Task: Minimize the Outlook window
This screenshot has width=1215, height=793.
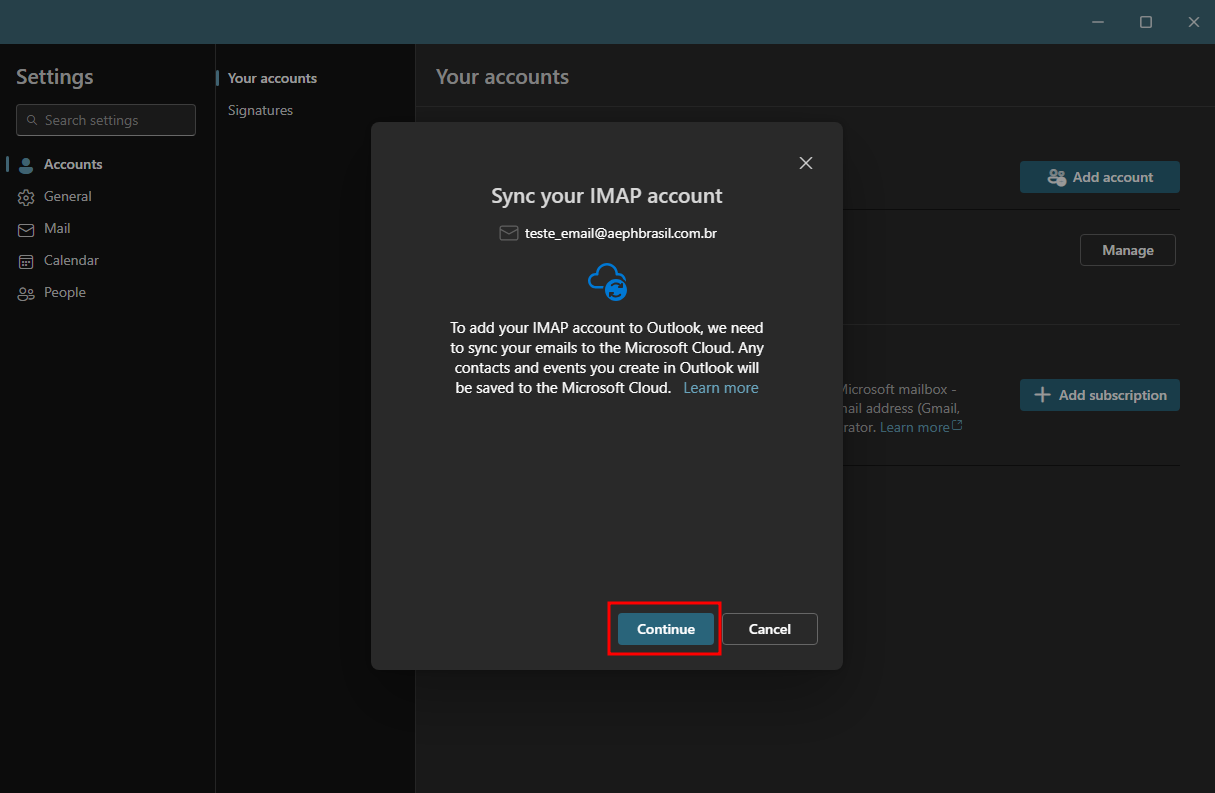Action: [1098, 22]
